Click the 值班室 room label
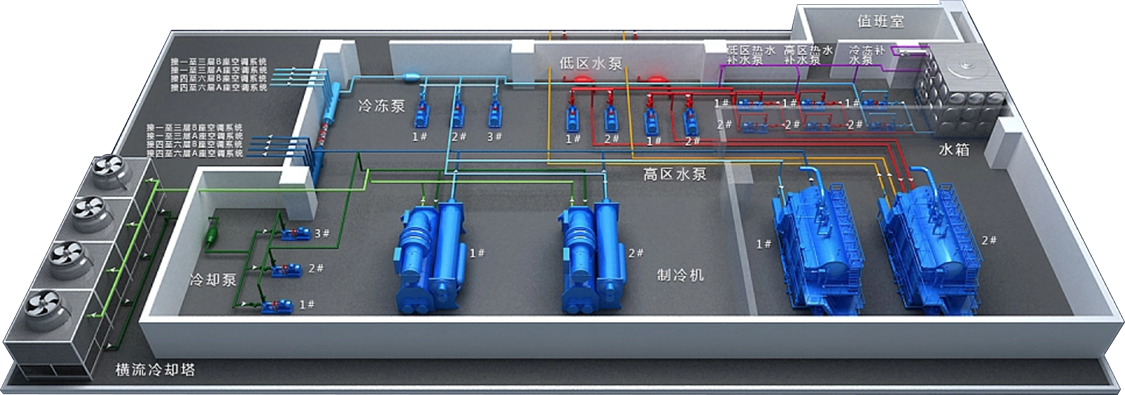The height and width of the screenshot is (395, 1125). point(880,22)
